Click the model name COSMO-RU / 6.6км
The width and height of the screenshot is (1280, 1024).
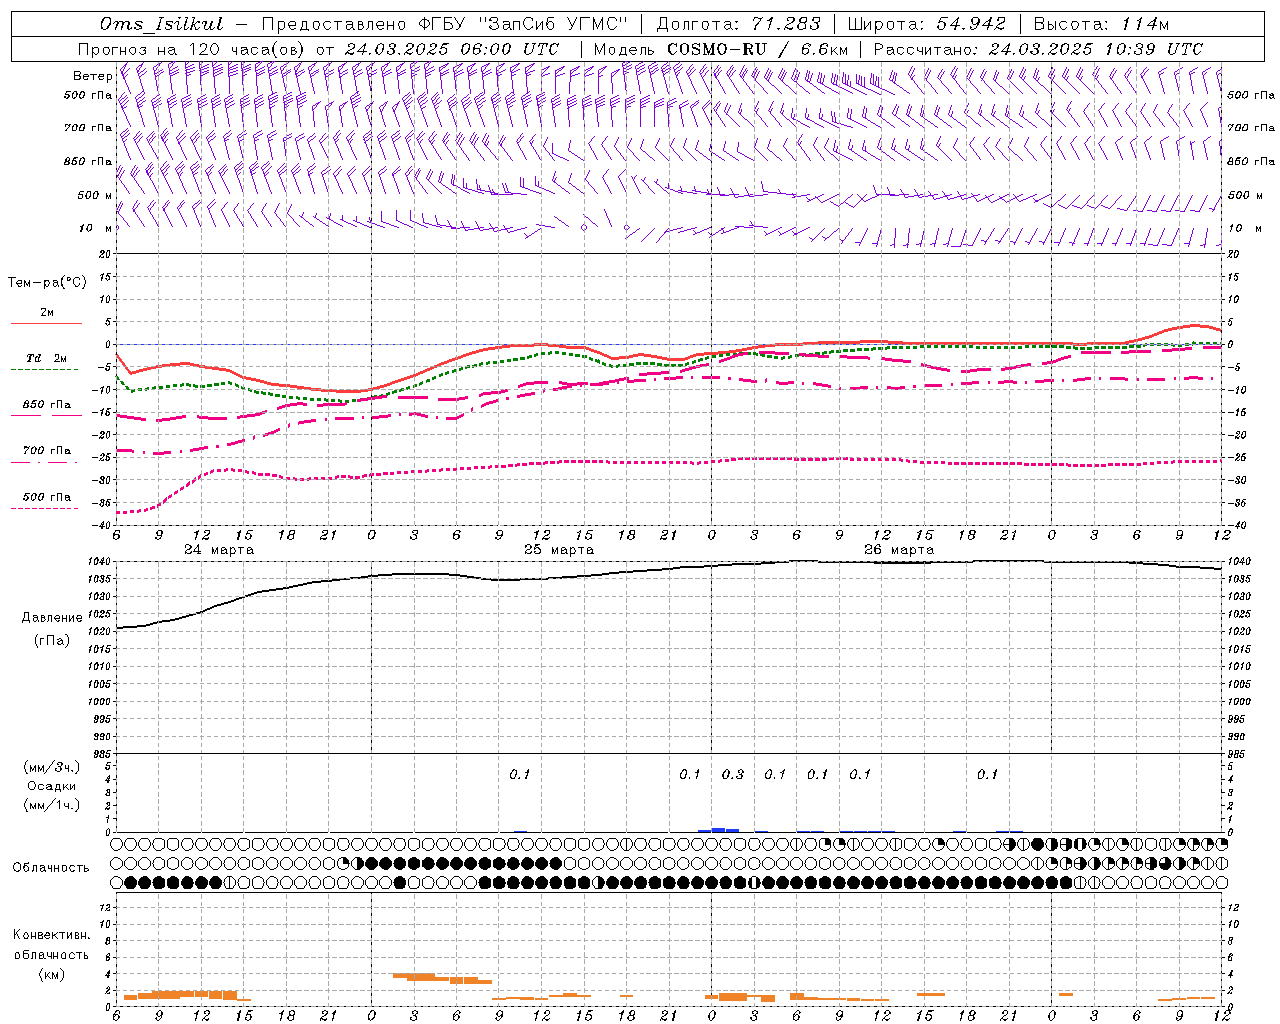point(757,49)
